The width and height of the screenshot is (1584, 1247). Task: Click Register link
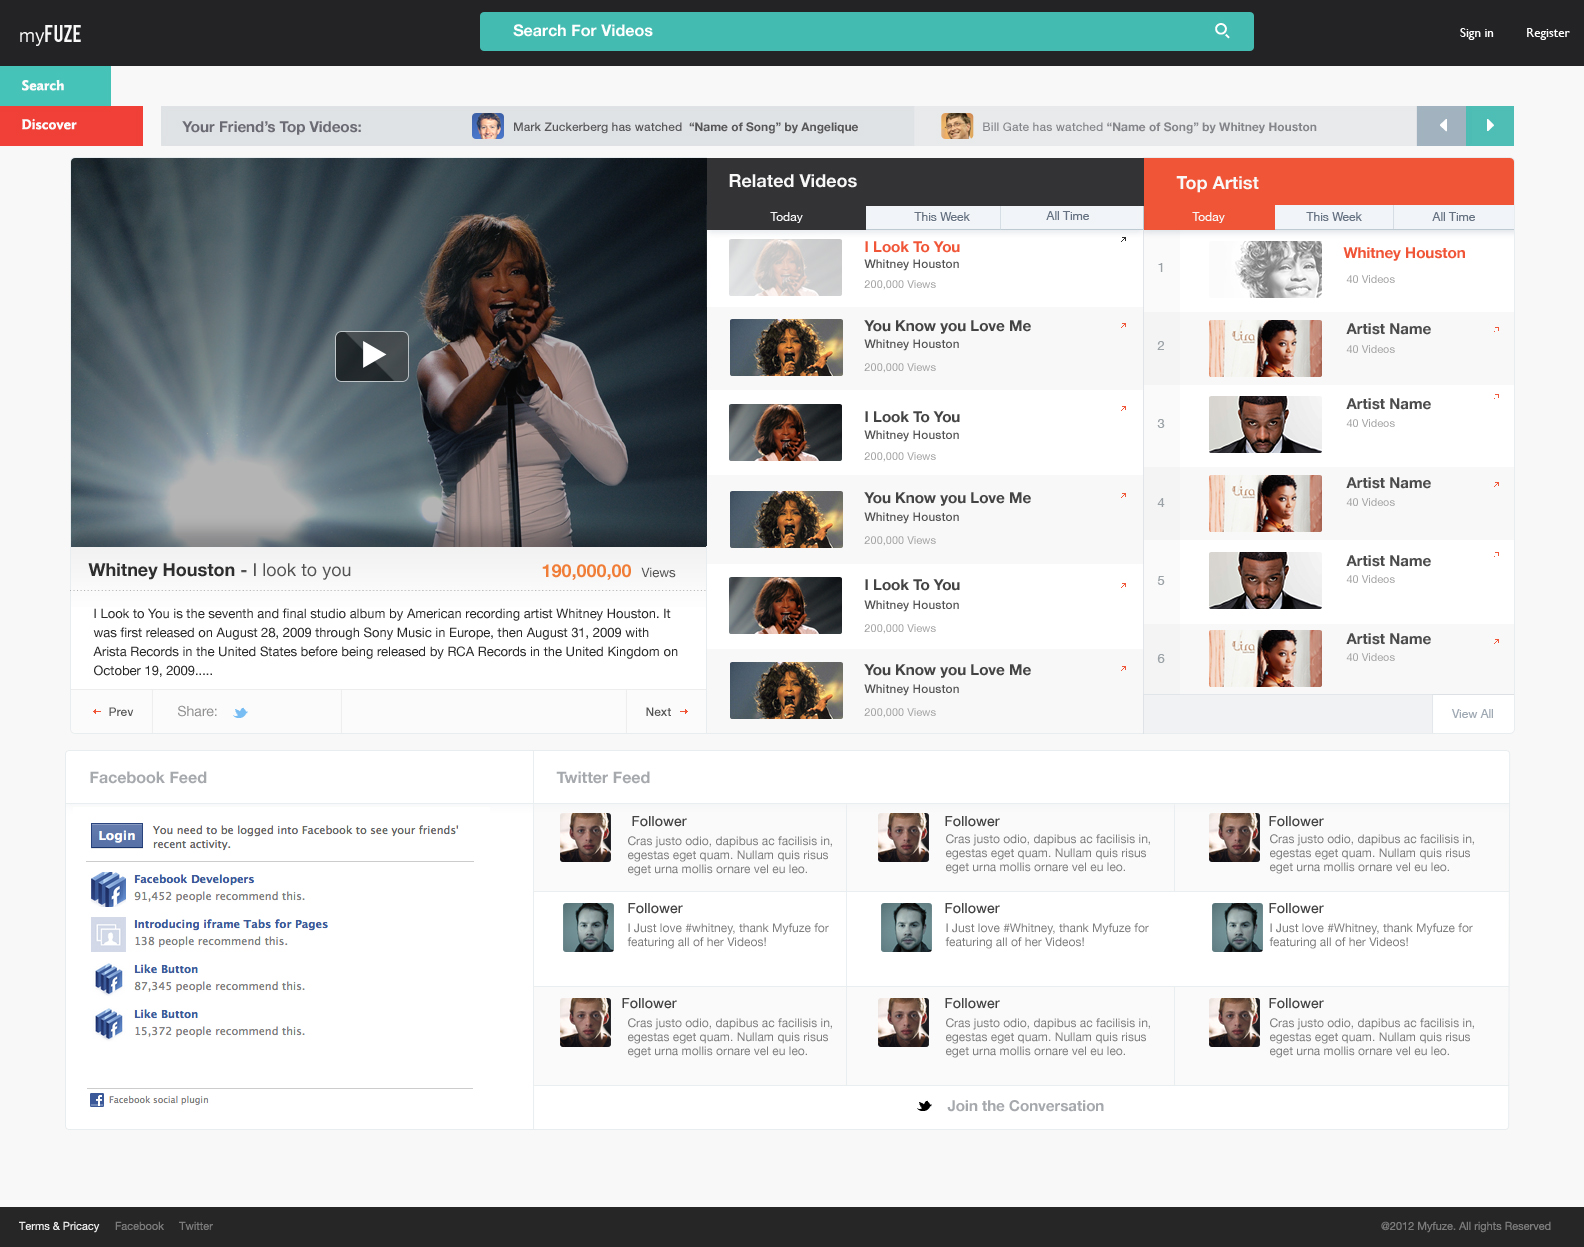[1547, 33]
